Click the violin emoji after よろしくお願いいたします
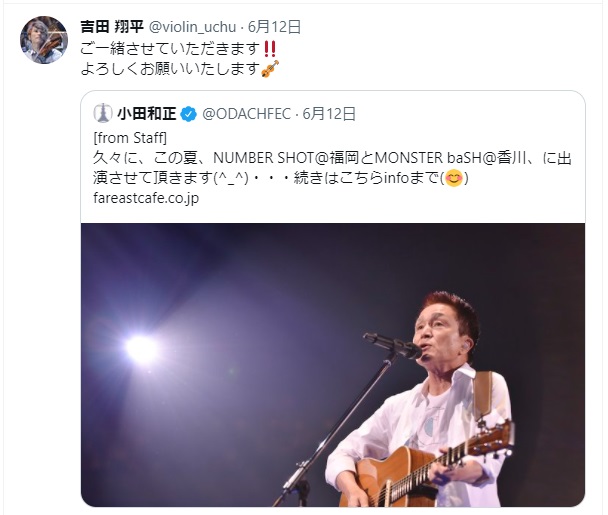The image size is (608, 515). pos(270,69)
